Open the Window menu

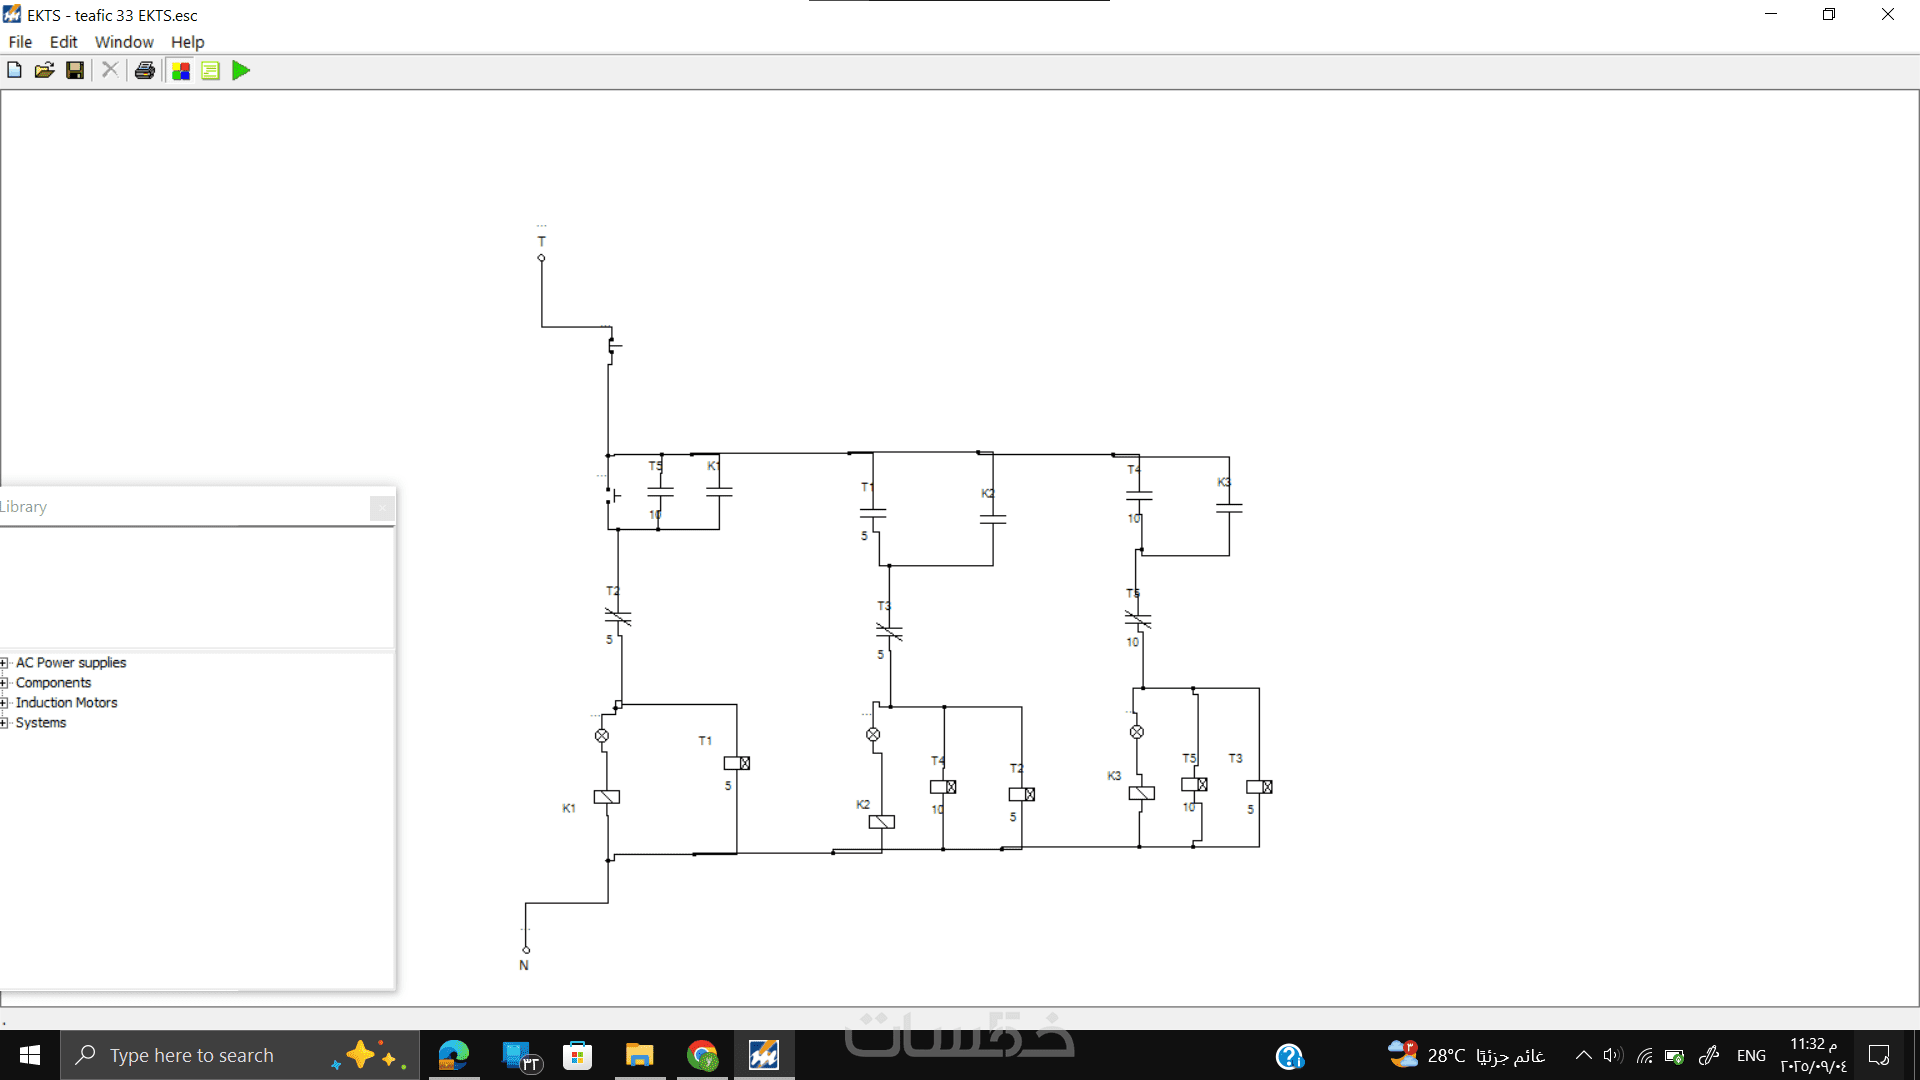point(124,42)
